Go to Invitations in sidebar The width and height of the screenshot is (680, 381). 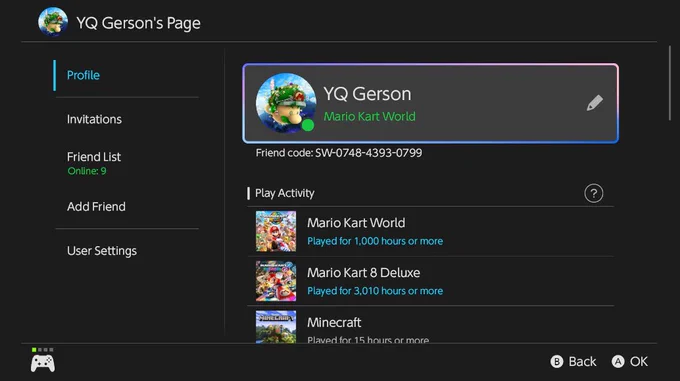point(94,119)
